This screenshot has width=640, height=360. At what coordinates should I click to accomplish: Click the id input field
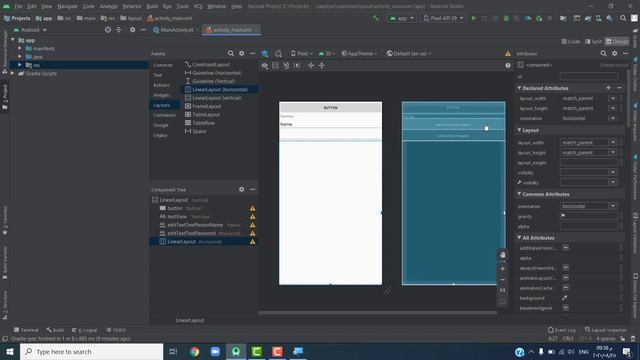pyautogui.click(x=589, y=76)
